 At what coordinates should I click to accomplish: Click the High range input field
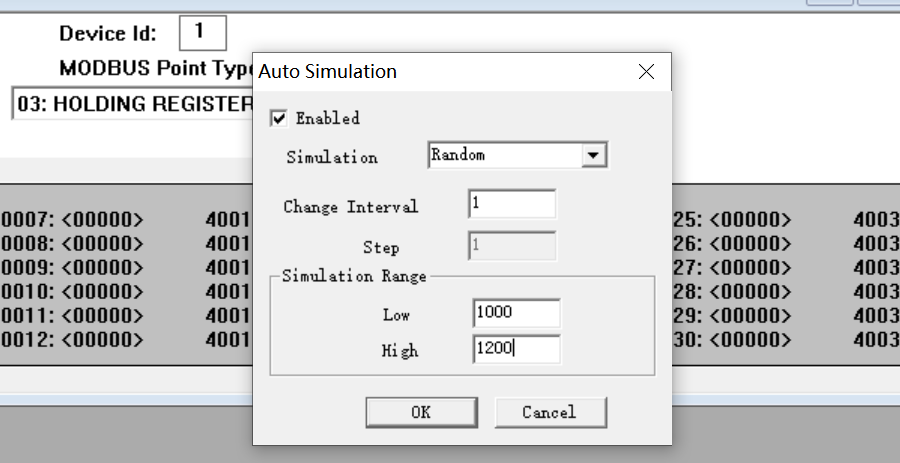coord(517,349)
